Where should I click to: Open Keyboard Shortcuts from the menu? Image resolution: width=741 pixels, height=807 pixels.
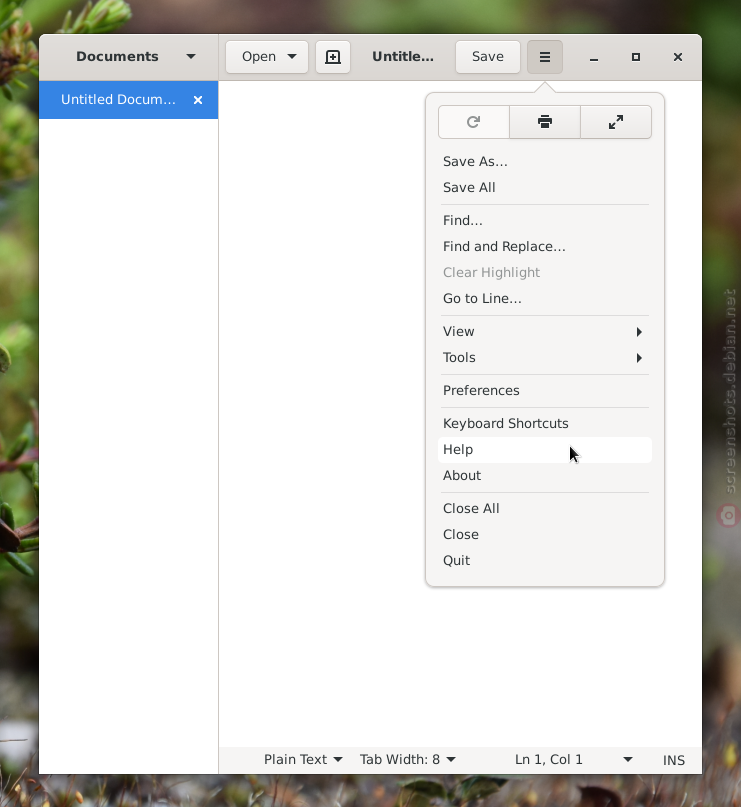tap(544, 424)
